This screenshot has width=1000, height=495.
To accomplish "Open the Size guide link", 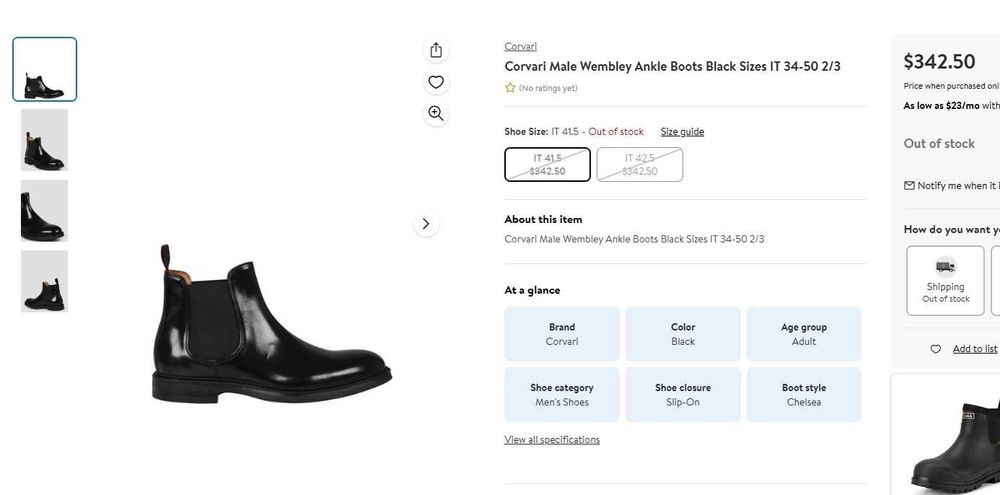I will click(x=682, y=132).
